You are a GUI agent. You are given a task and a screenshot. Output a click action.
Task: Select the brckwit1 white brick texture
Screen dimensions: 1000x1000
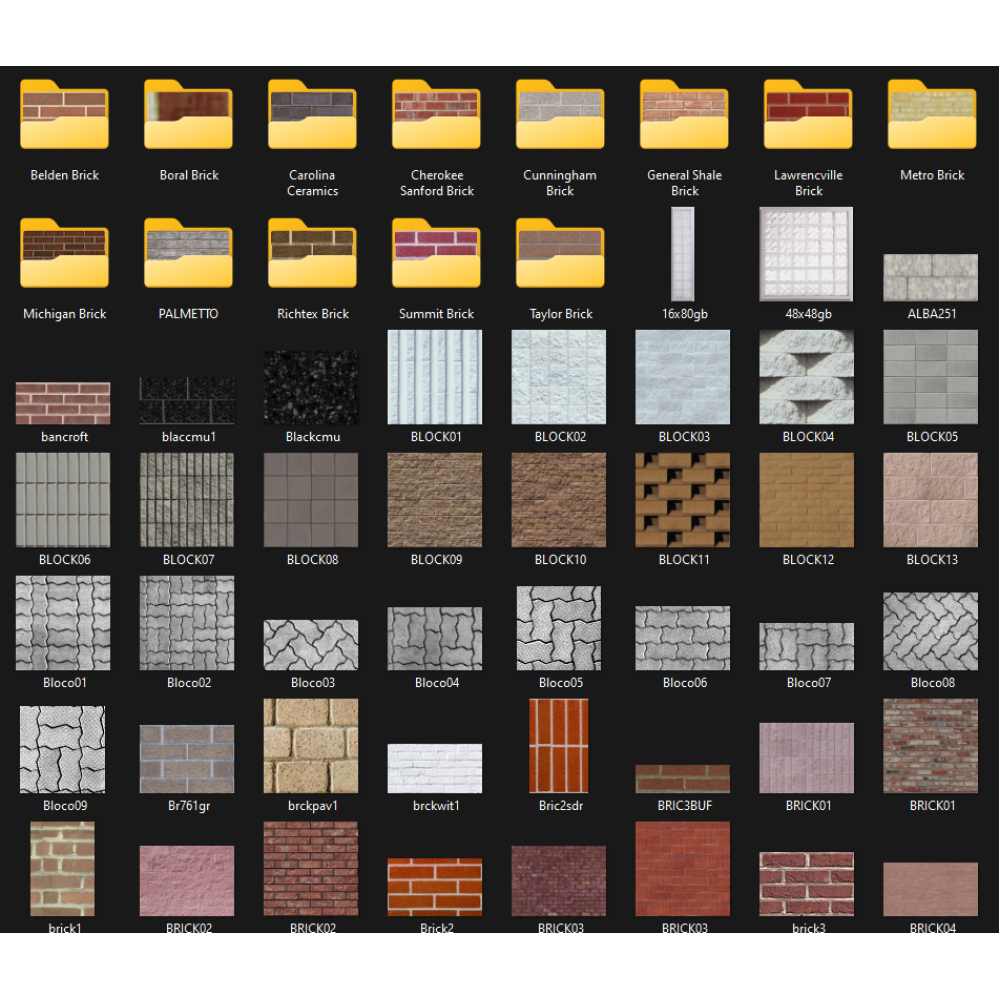(x=435, y=768)
